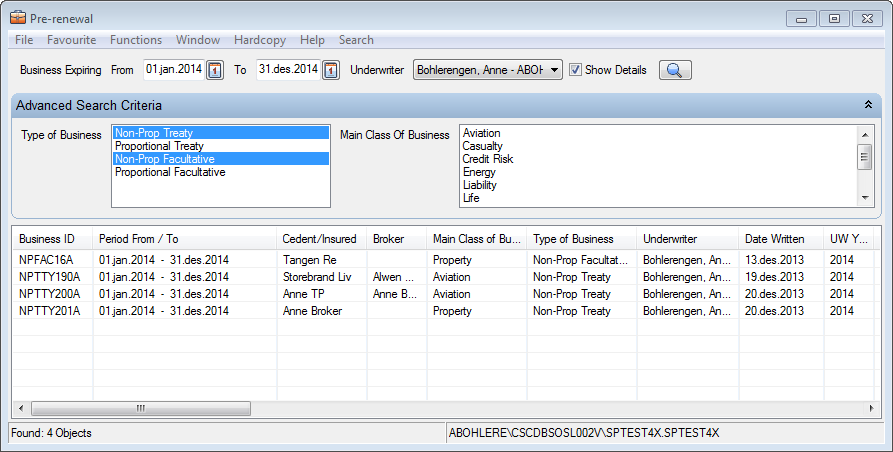Viewport: 893px width, 452px height.
Task: Select row NPTTY200A
Action: [444, 294]
